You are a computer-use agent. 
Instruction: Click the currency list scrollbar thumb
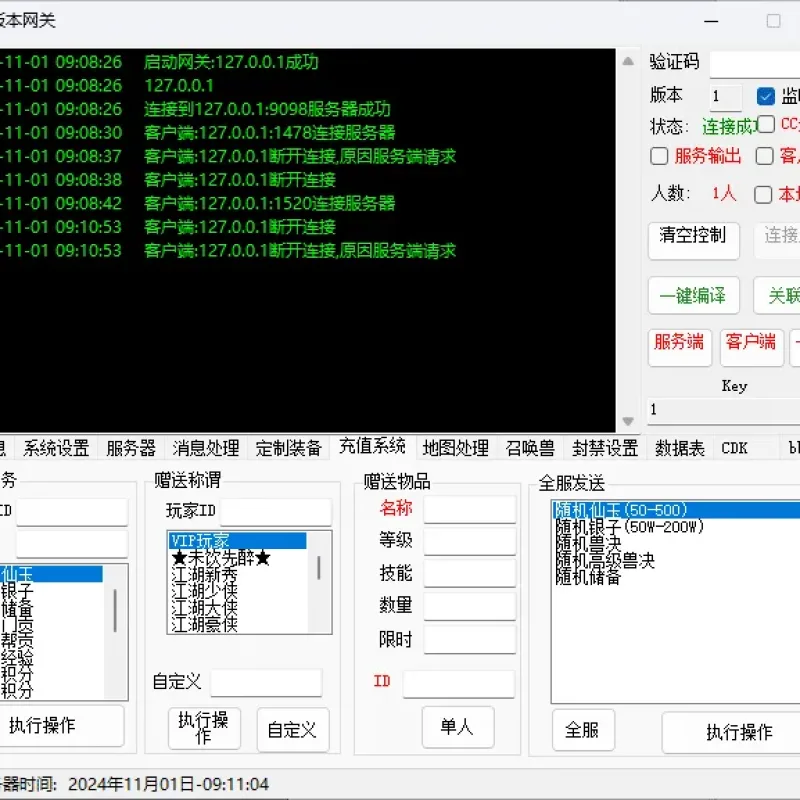115,611
